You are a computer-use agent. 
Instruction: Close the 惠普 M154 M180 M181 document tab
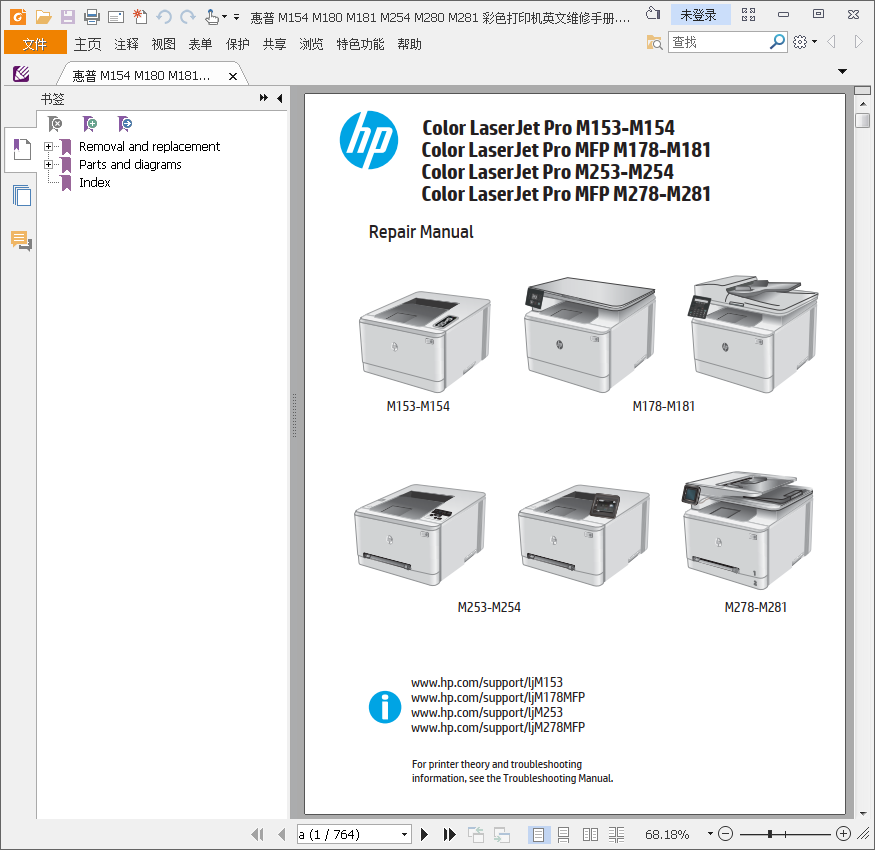coord(233,76)
